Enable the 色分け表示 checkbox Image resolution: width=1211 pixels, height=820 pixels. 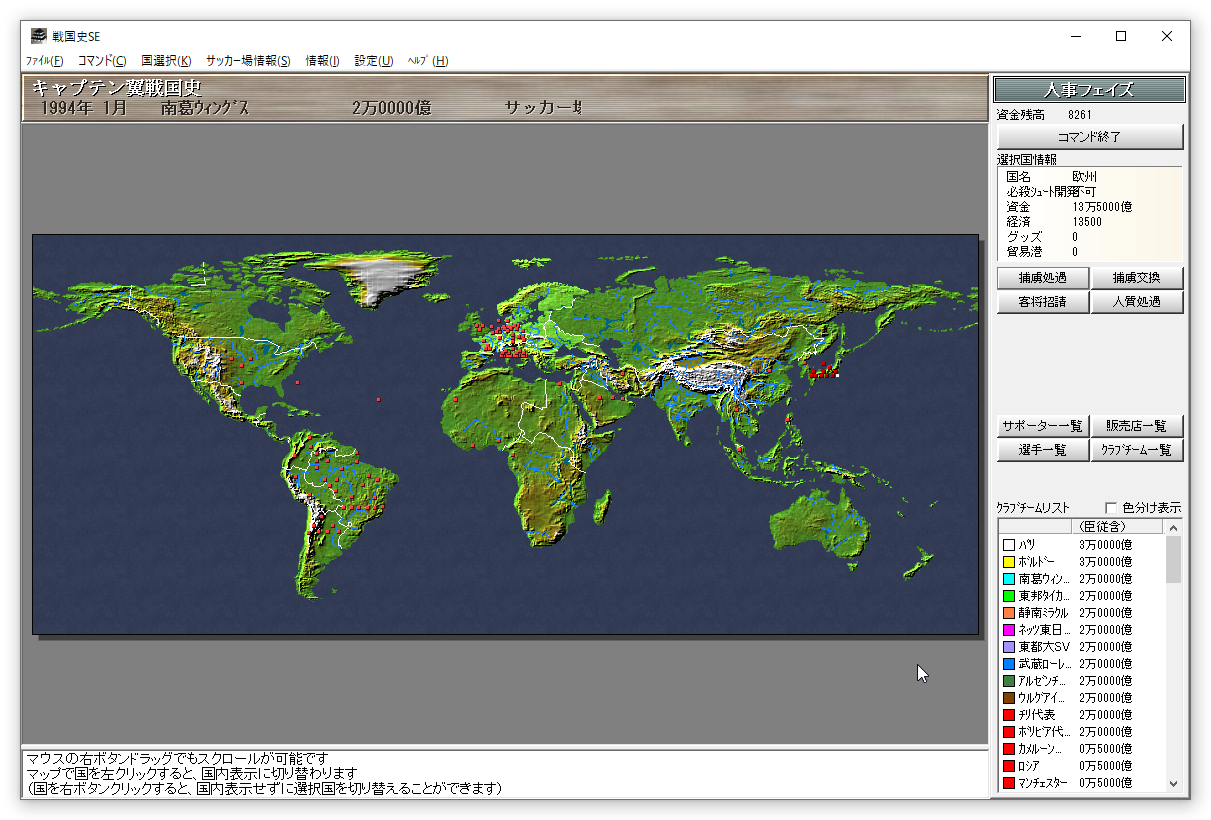point(1110,508)
